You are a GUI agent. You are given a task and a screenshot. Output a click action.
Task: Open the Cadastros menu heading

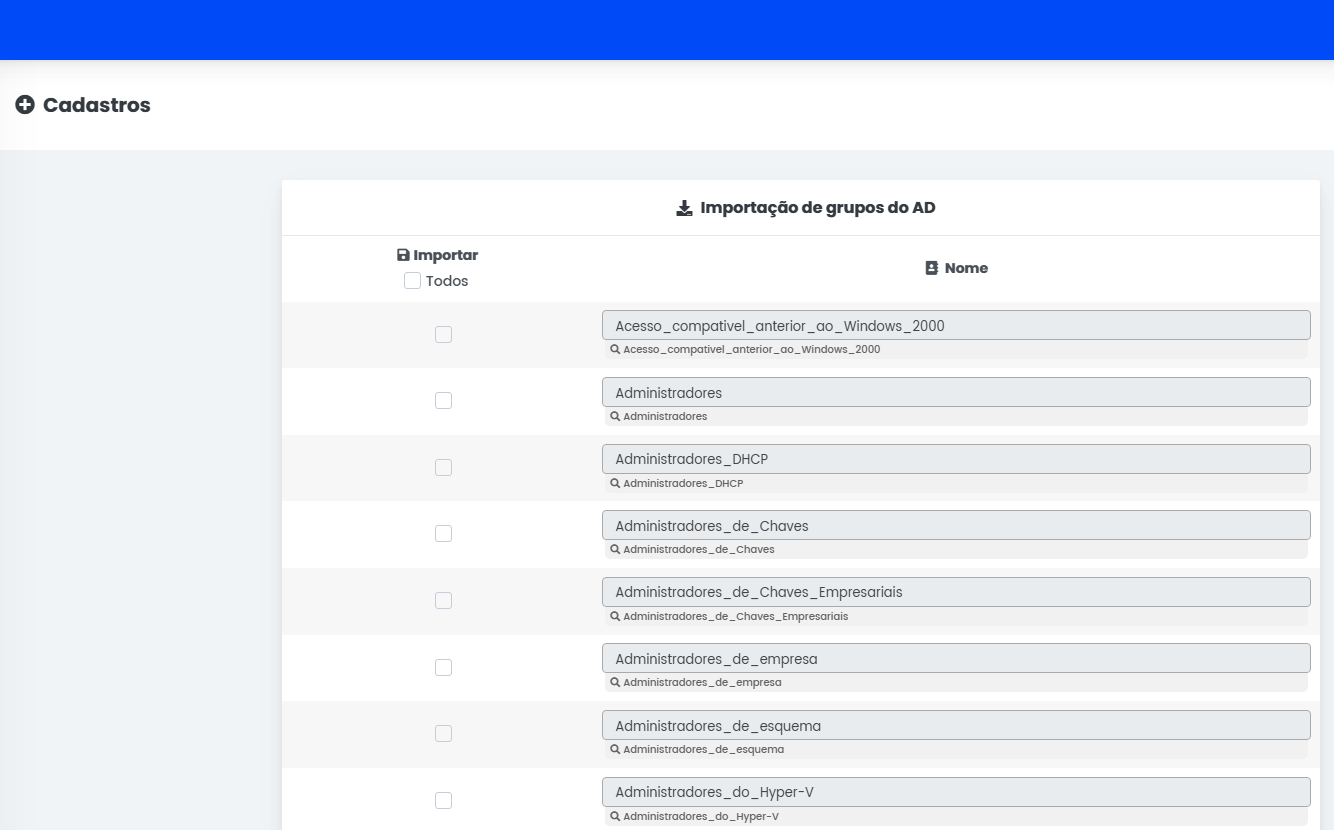96,105
